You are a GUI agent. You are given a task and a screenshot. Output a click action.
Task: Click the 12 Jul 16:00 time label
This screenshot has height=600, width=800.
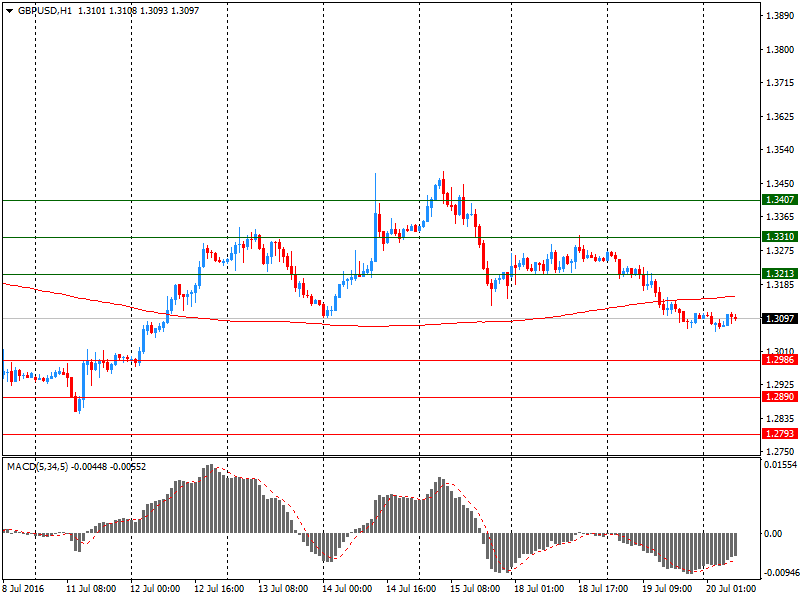point(219,589)
